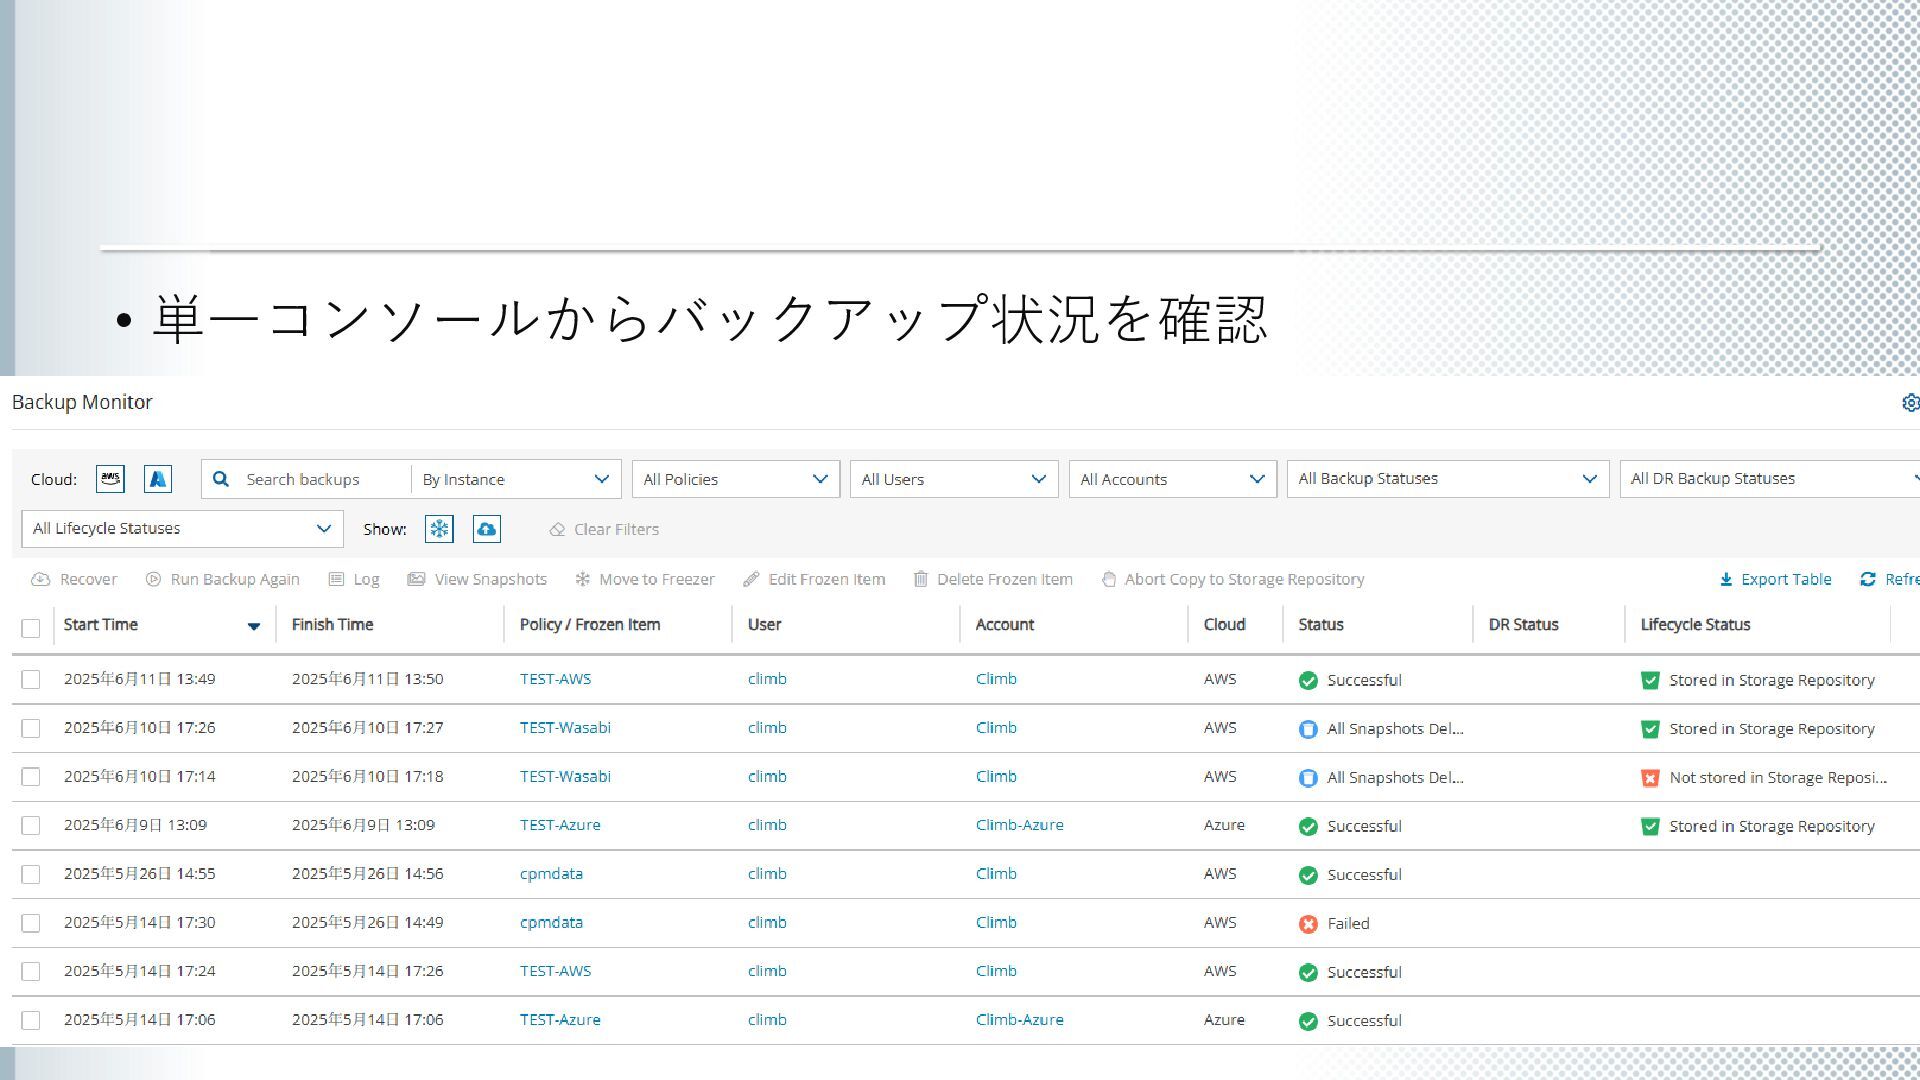Click Not stored lifecycle red icon
Screen dimensions: 1920x1080
tap(1650, 778)
